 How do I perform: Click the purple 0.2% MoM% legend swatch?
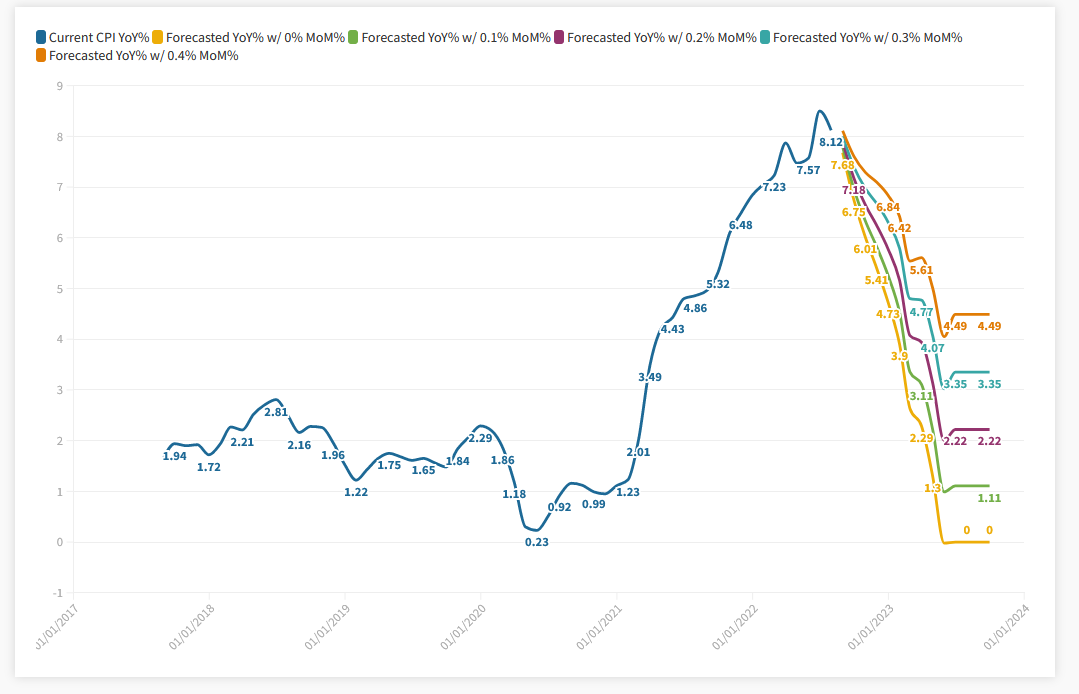[560, 38]
